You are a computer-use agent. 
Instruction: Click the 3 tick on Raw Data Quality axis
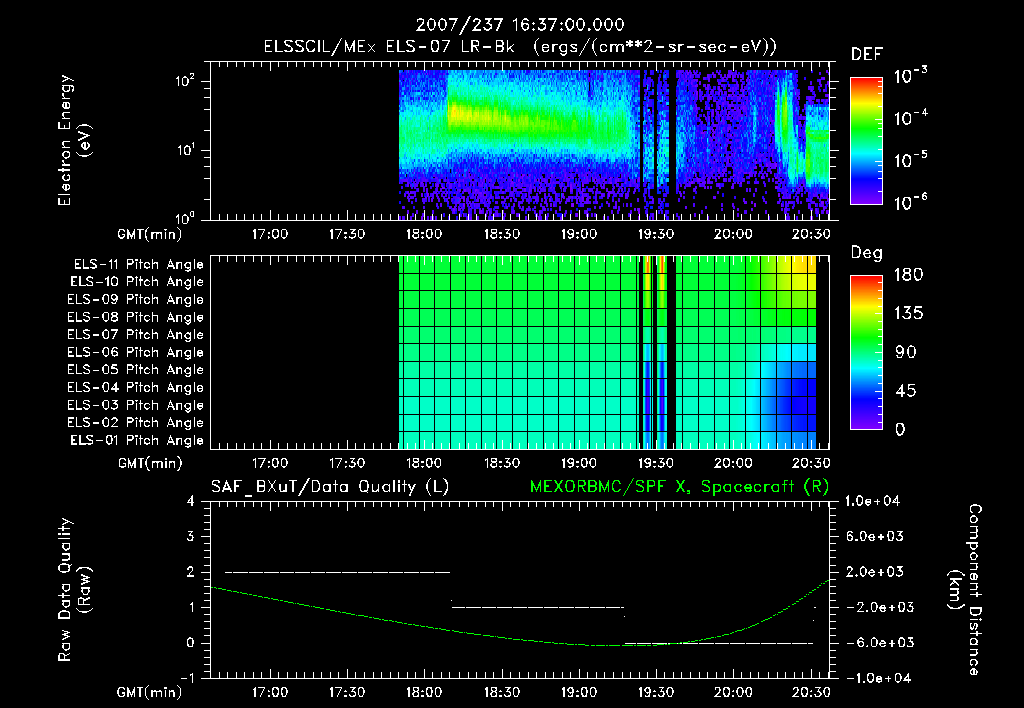click(191, 537)
